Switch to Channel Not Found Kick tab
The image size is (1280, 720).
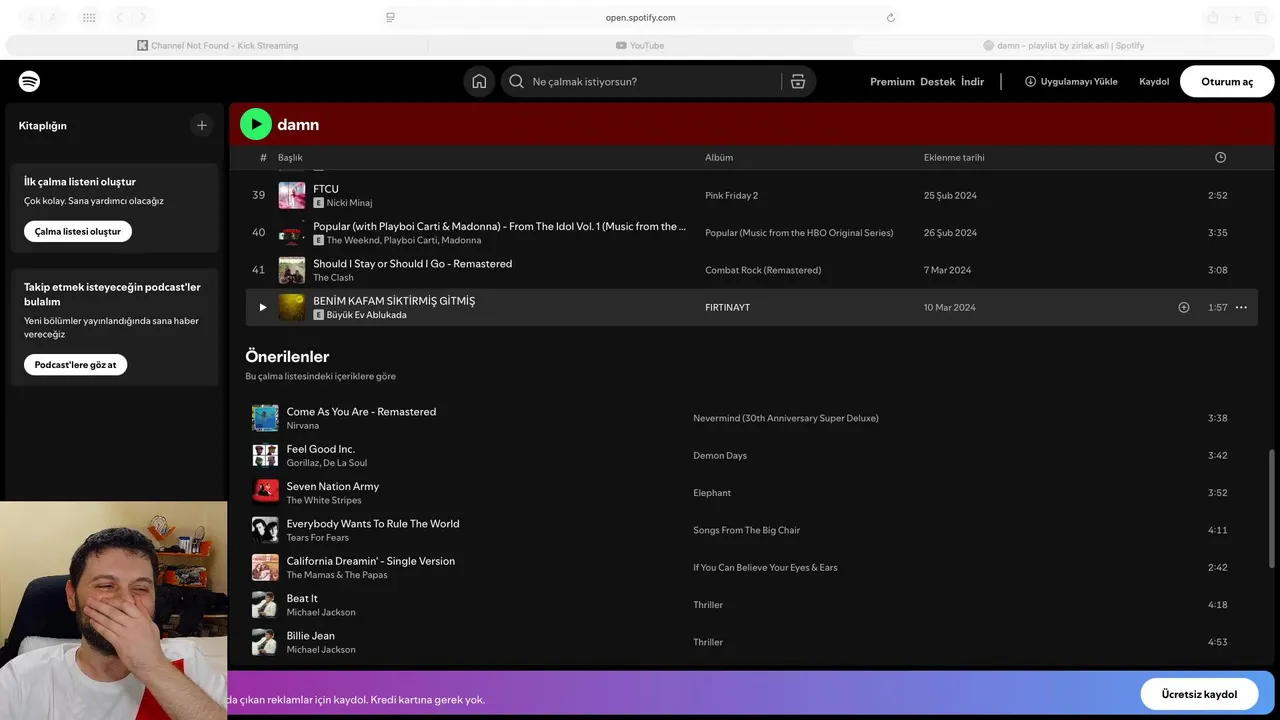click(x=217, y=45)
